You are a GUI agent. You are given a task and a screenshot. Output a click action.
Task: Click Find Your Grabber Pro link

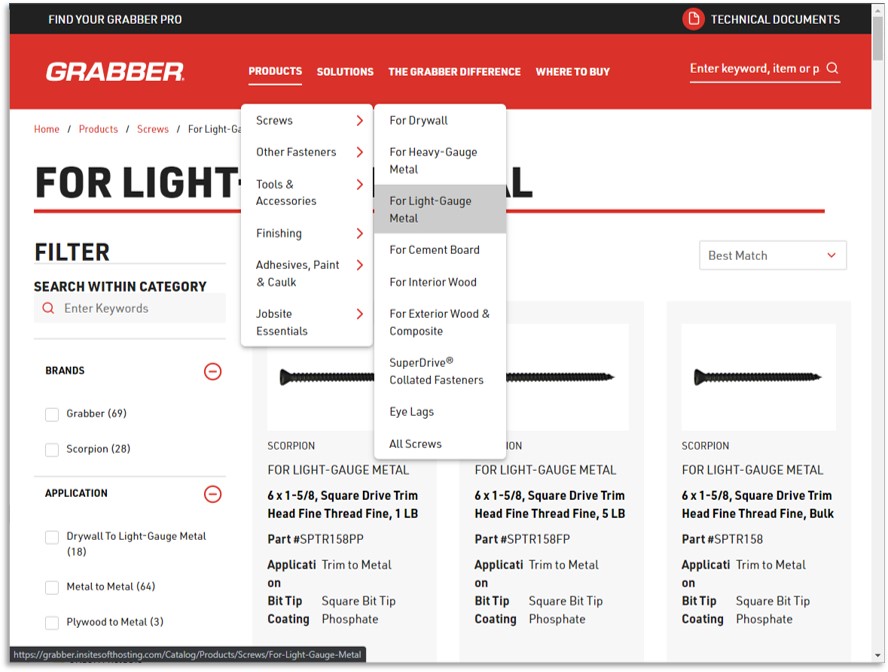pyautogui.click(x=115, y=19)
